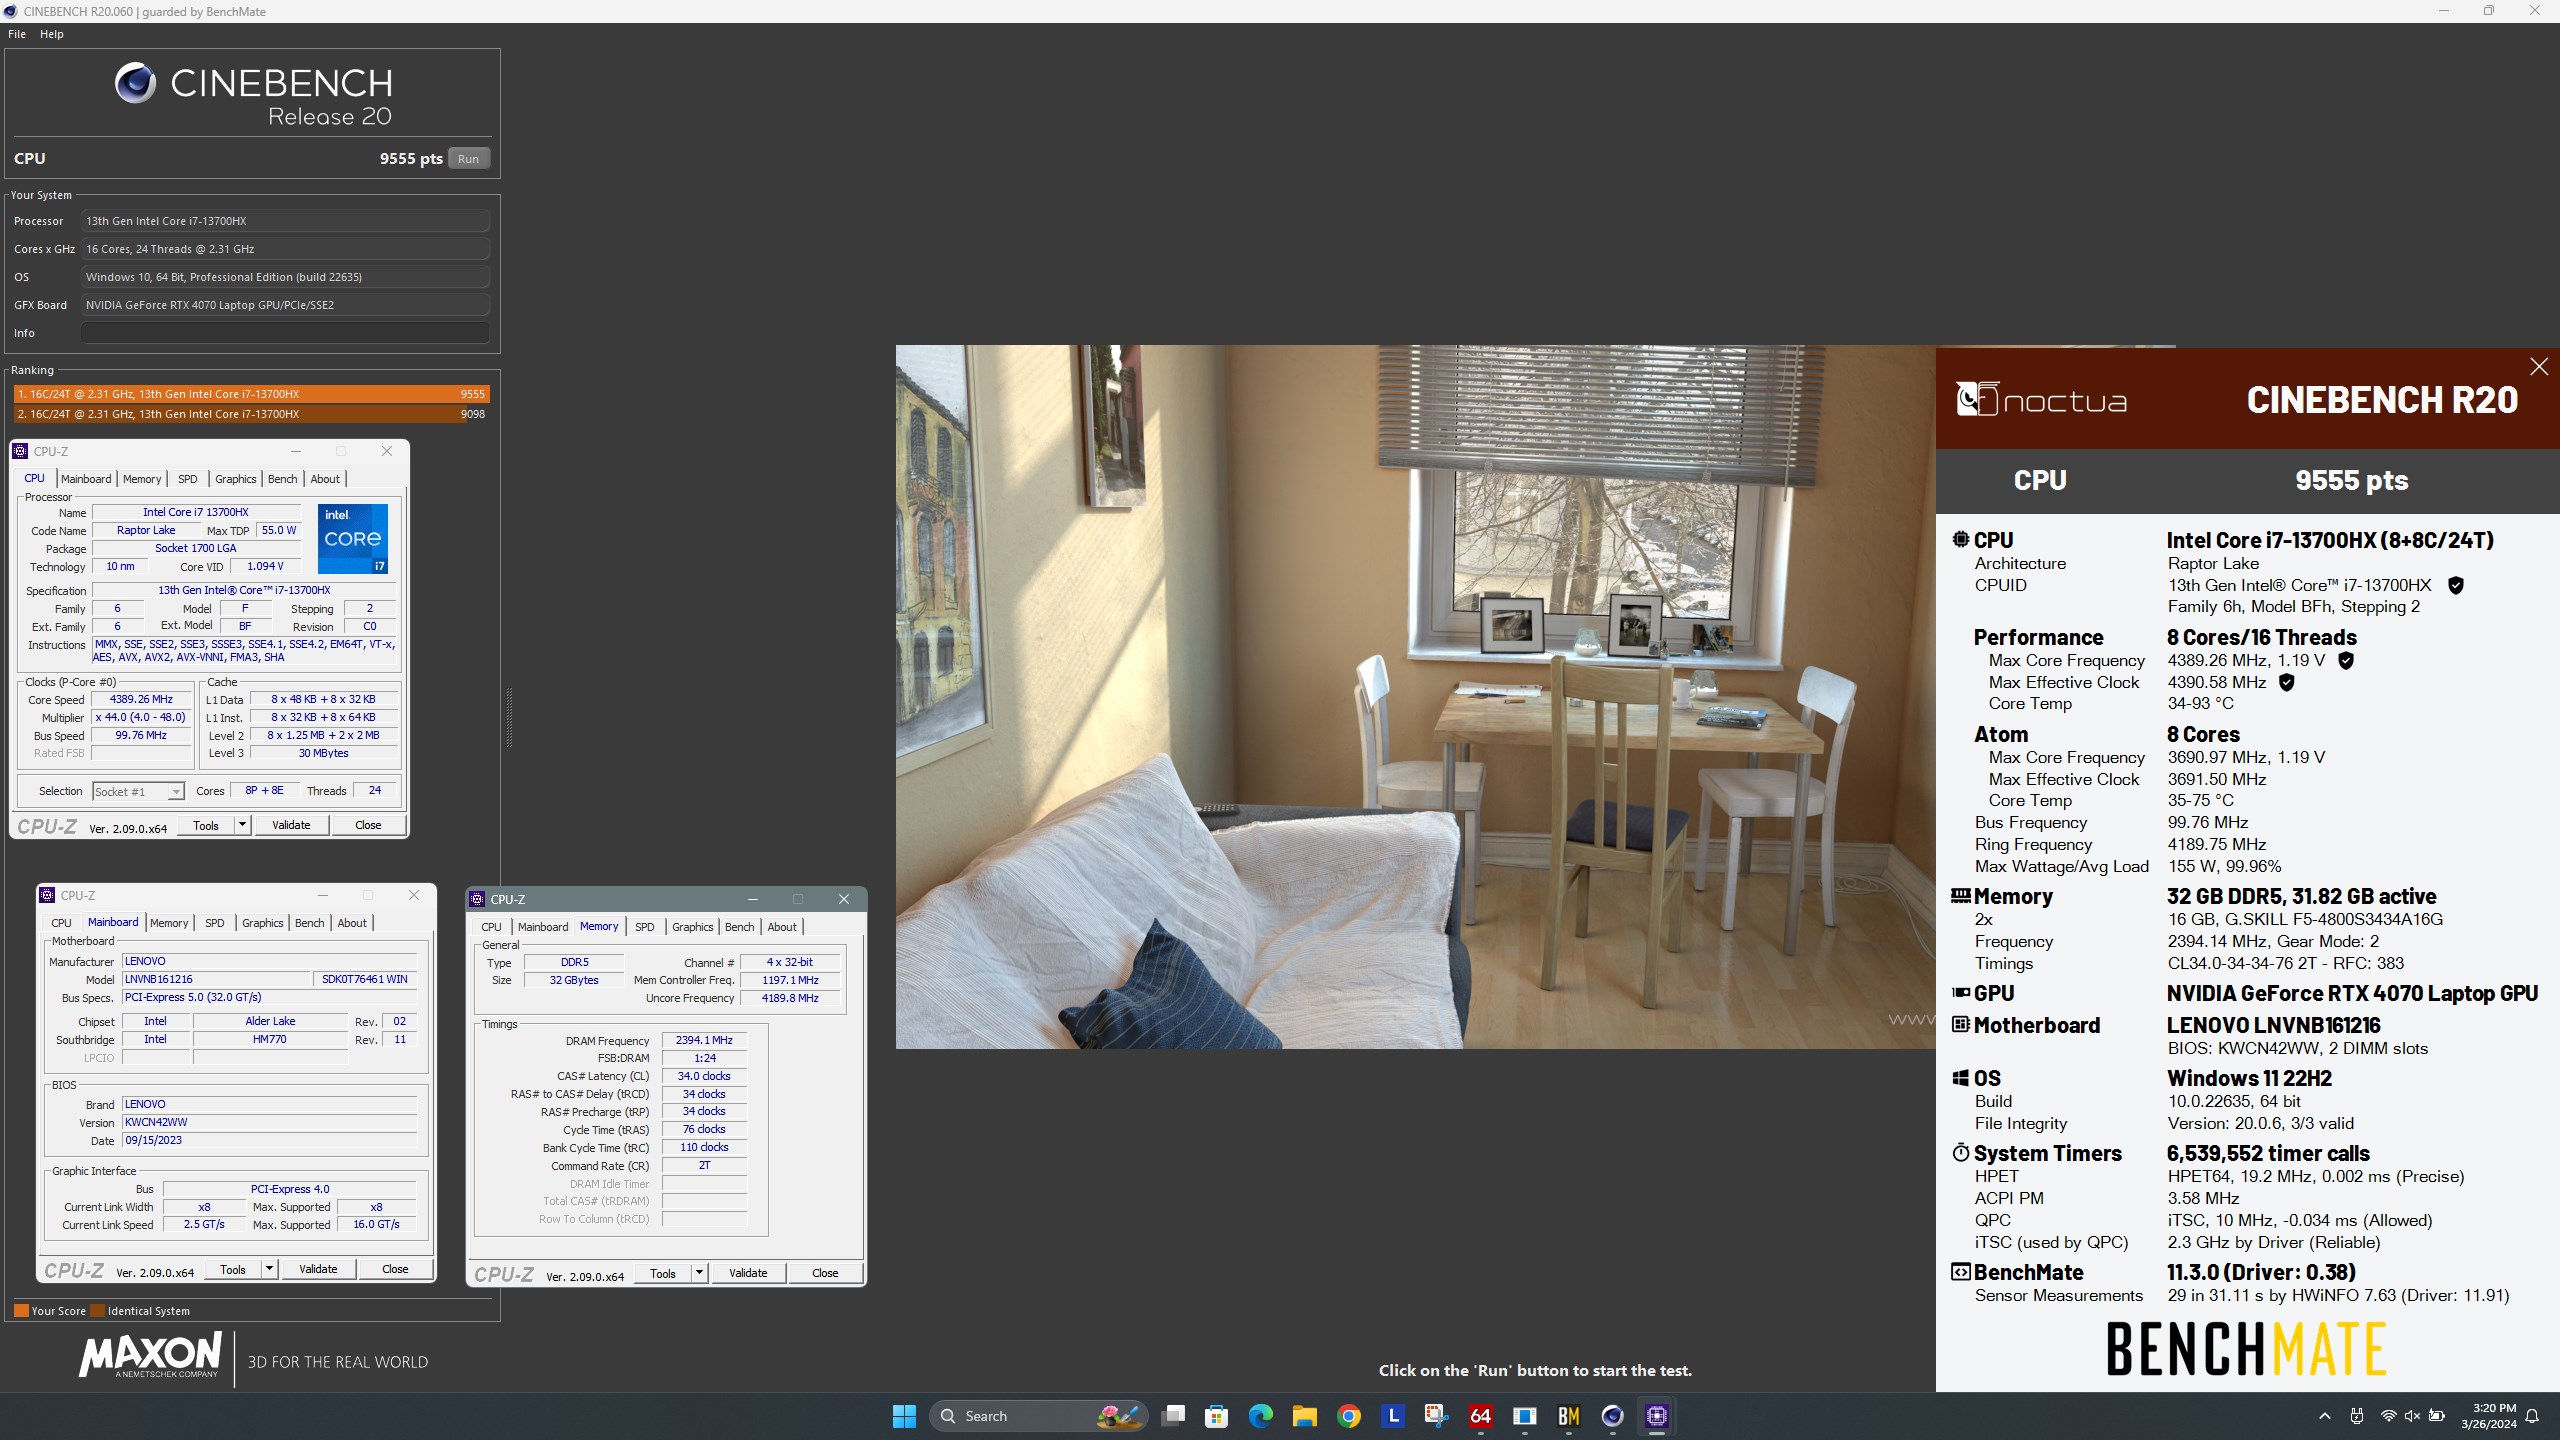The width and height of the screenshot is (2560, 1440).
Task: Click Tools button in CPU-Z memory window
Action: [x=663, y=1273]
